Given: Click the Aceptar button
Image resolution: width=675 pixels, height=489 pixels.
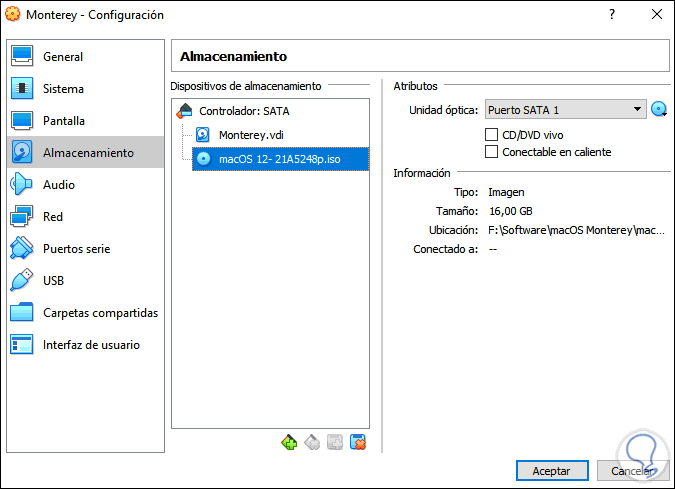Looking at the screenshot, I should pyautogui.click(x=552, y=470).
